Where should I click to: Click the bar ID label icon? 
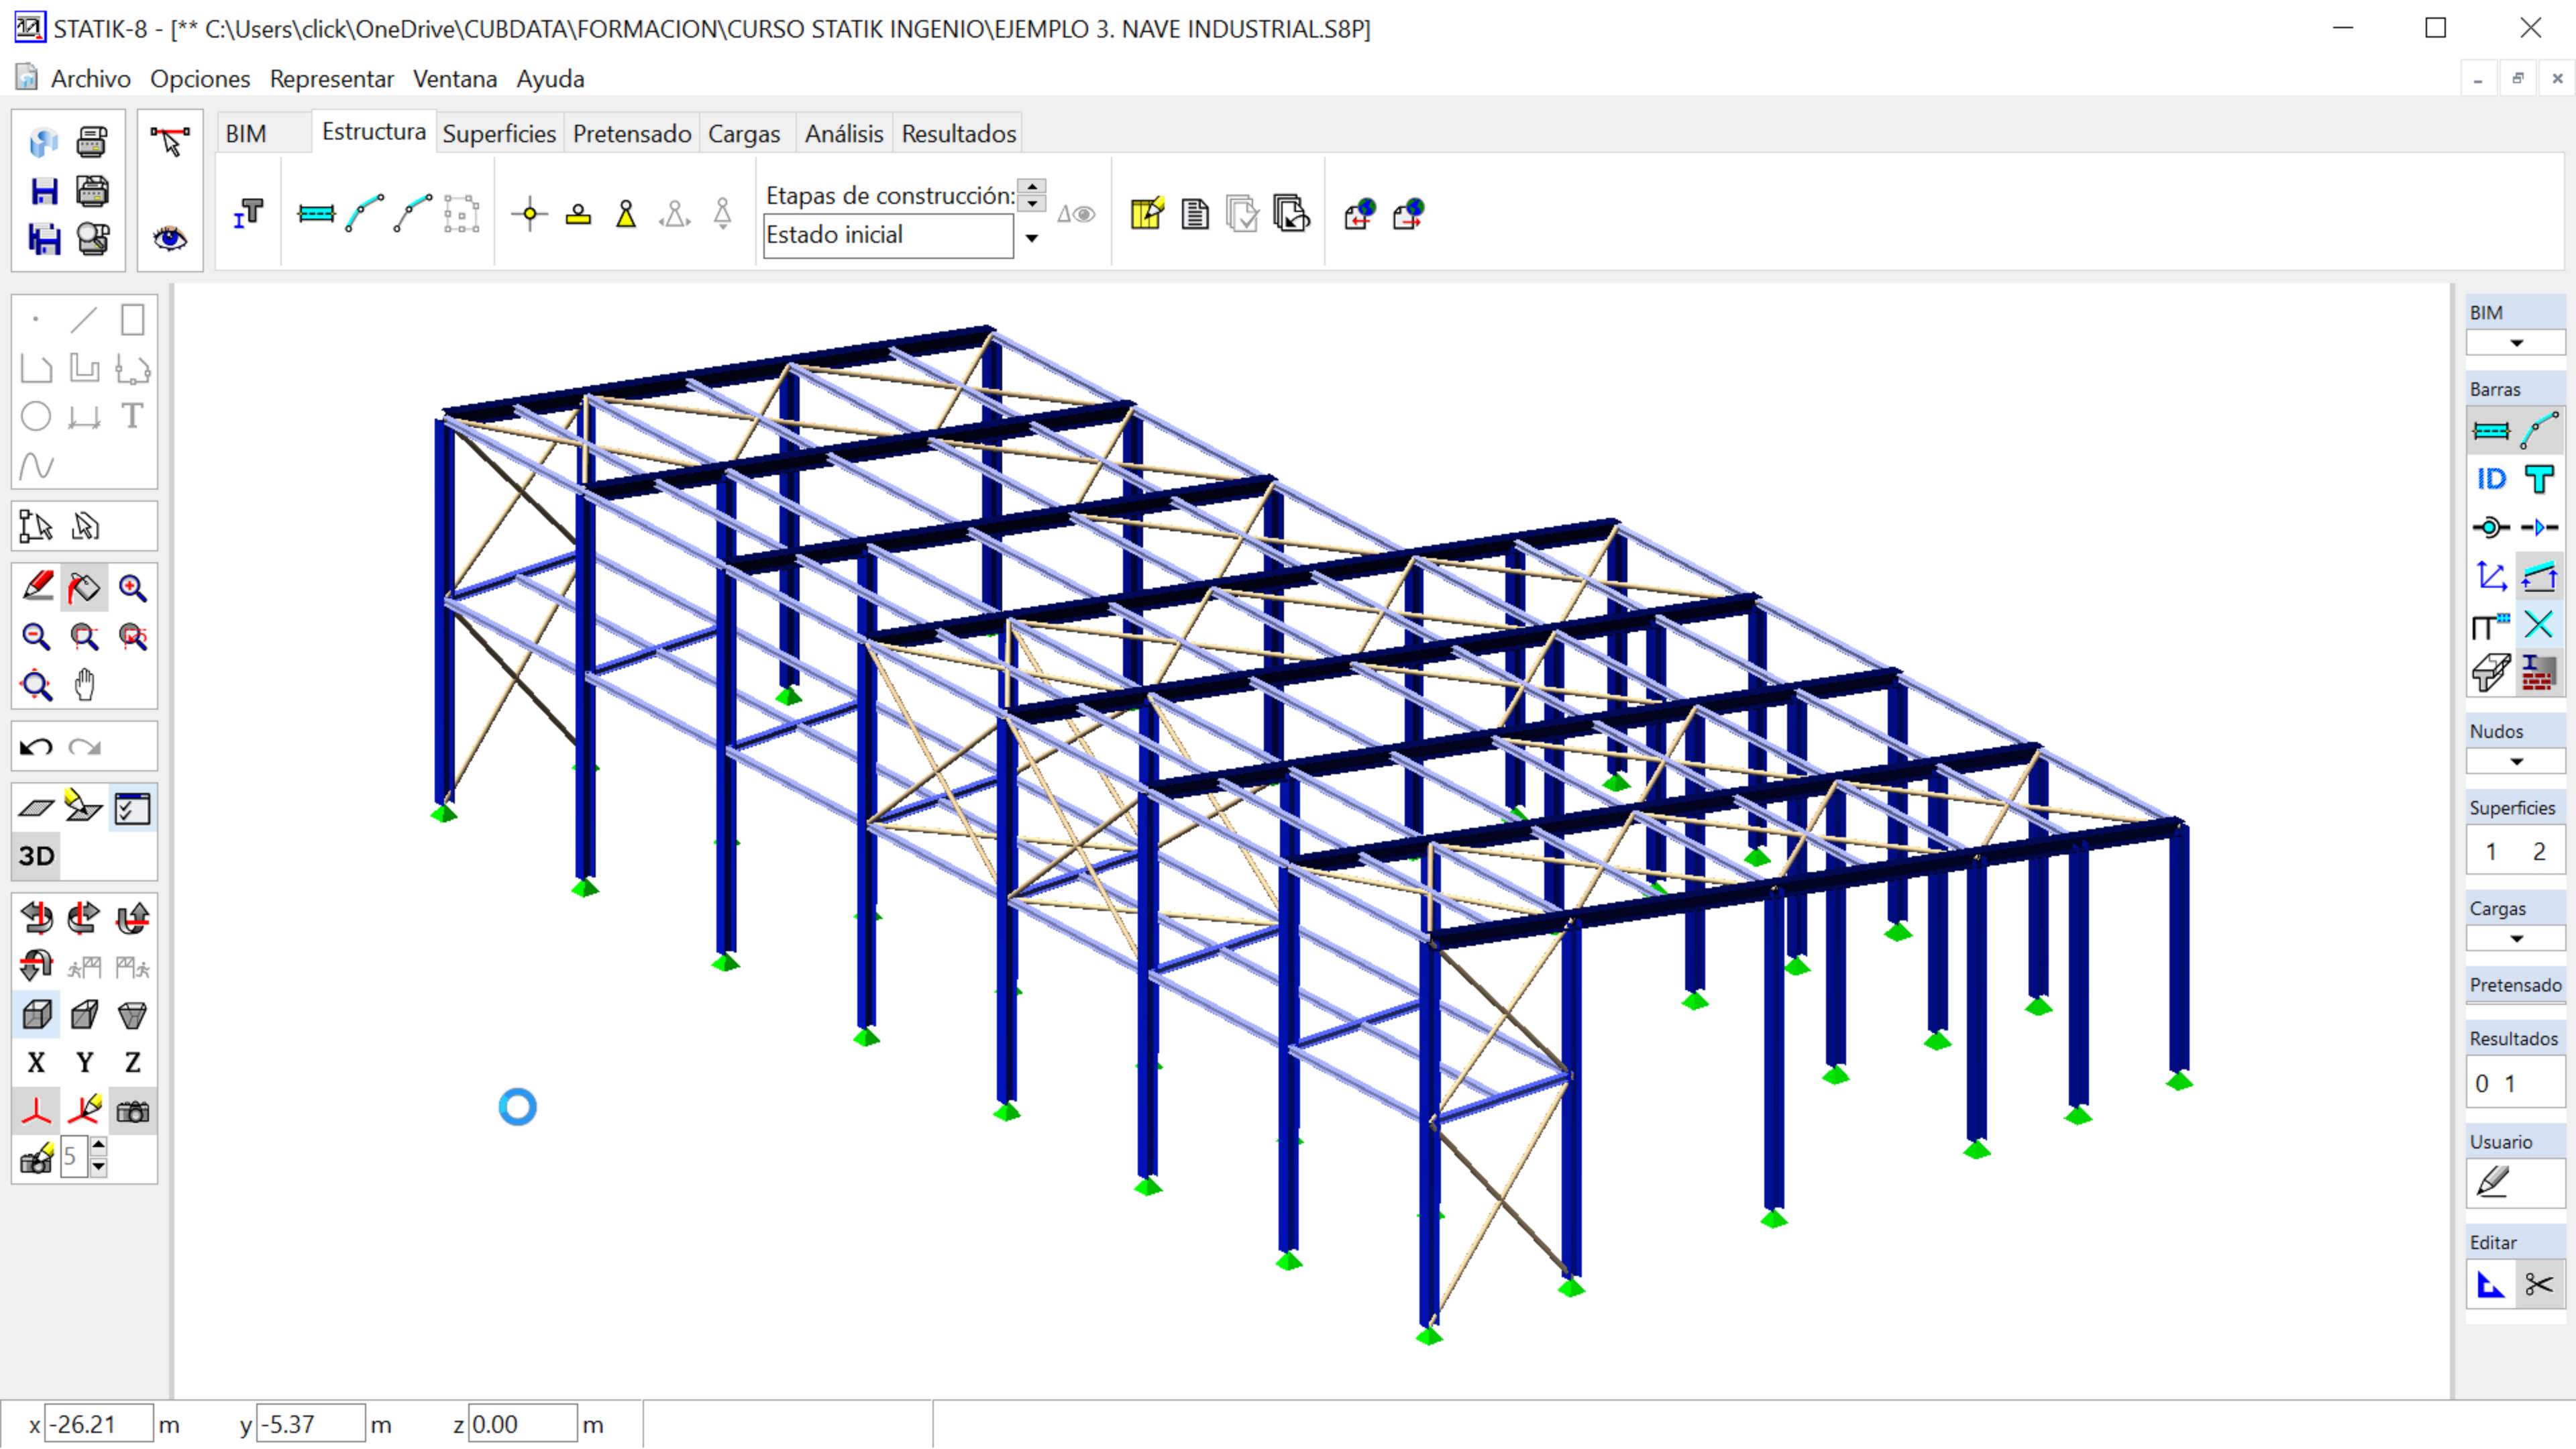(x=2491, y=480)
